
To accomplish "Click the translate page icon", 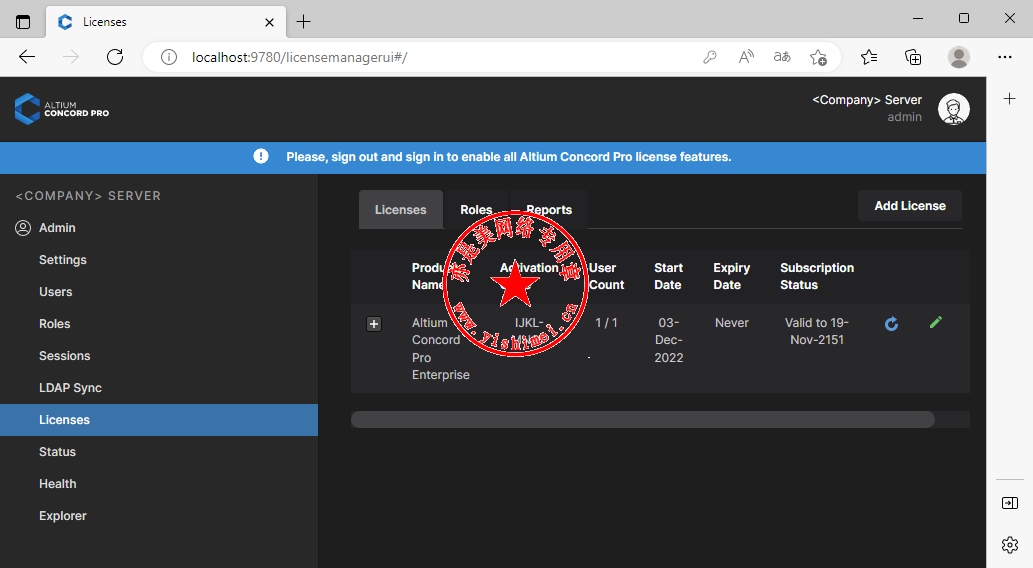I will (x=782, y=57).
